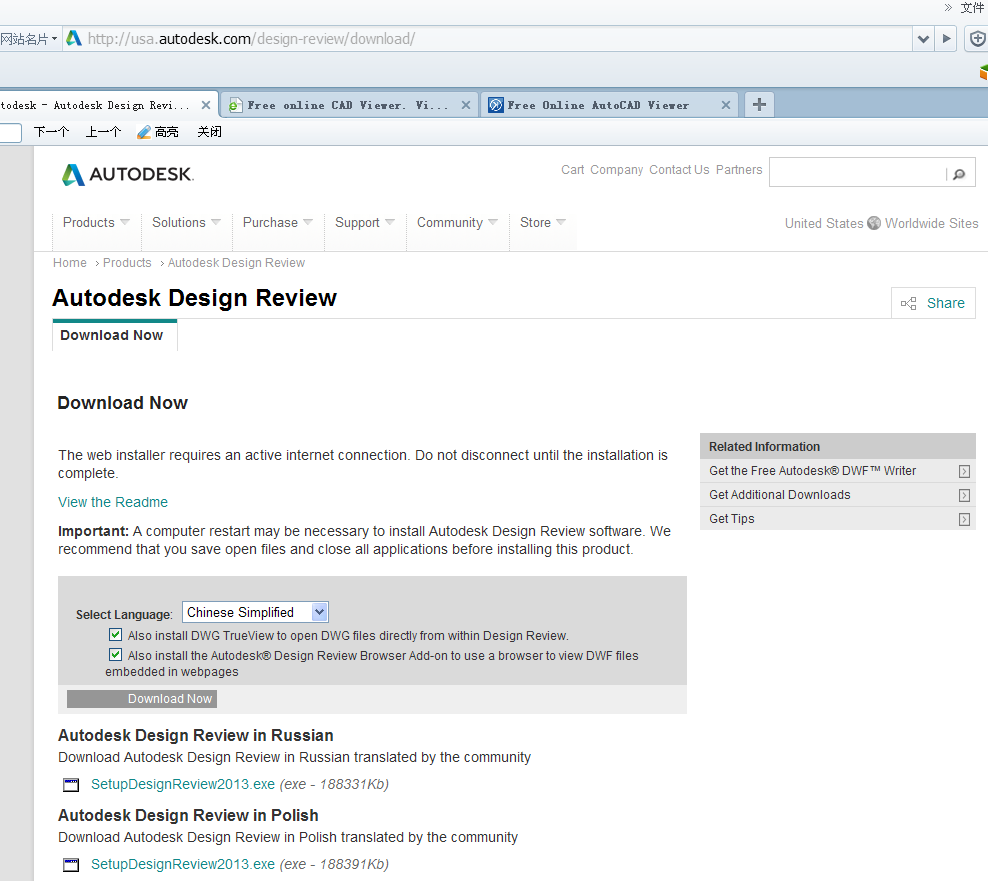Click the go arrow button right of the address bar
This screenshot has height=881, width=988.
(x=946, y=38)
